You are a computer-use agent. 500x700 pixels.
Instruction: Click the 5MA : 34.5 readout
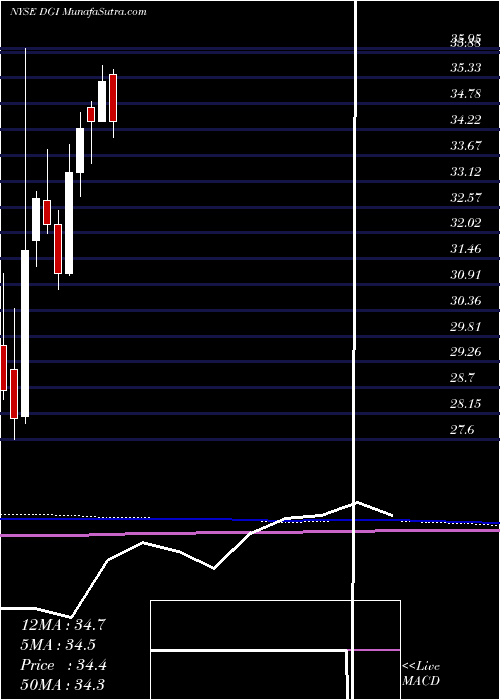tap(58, 645)
